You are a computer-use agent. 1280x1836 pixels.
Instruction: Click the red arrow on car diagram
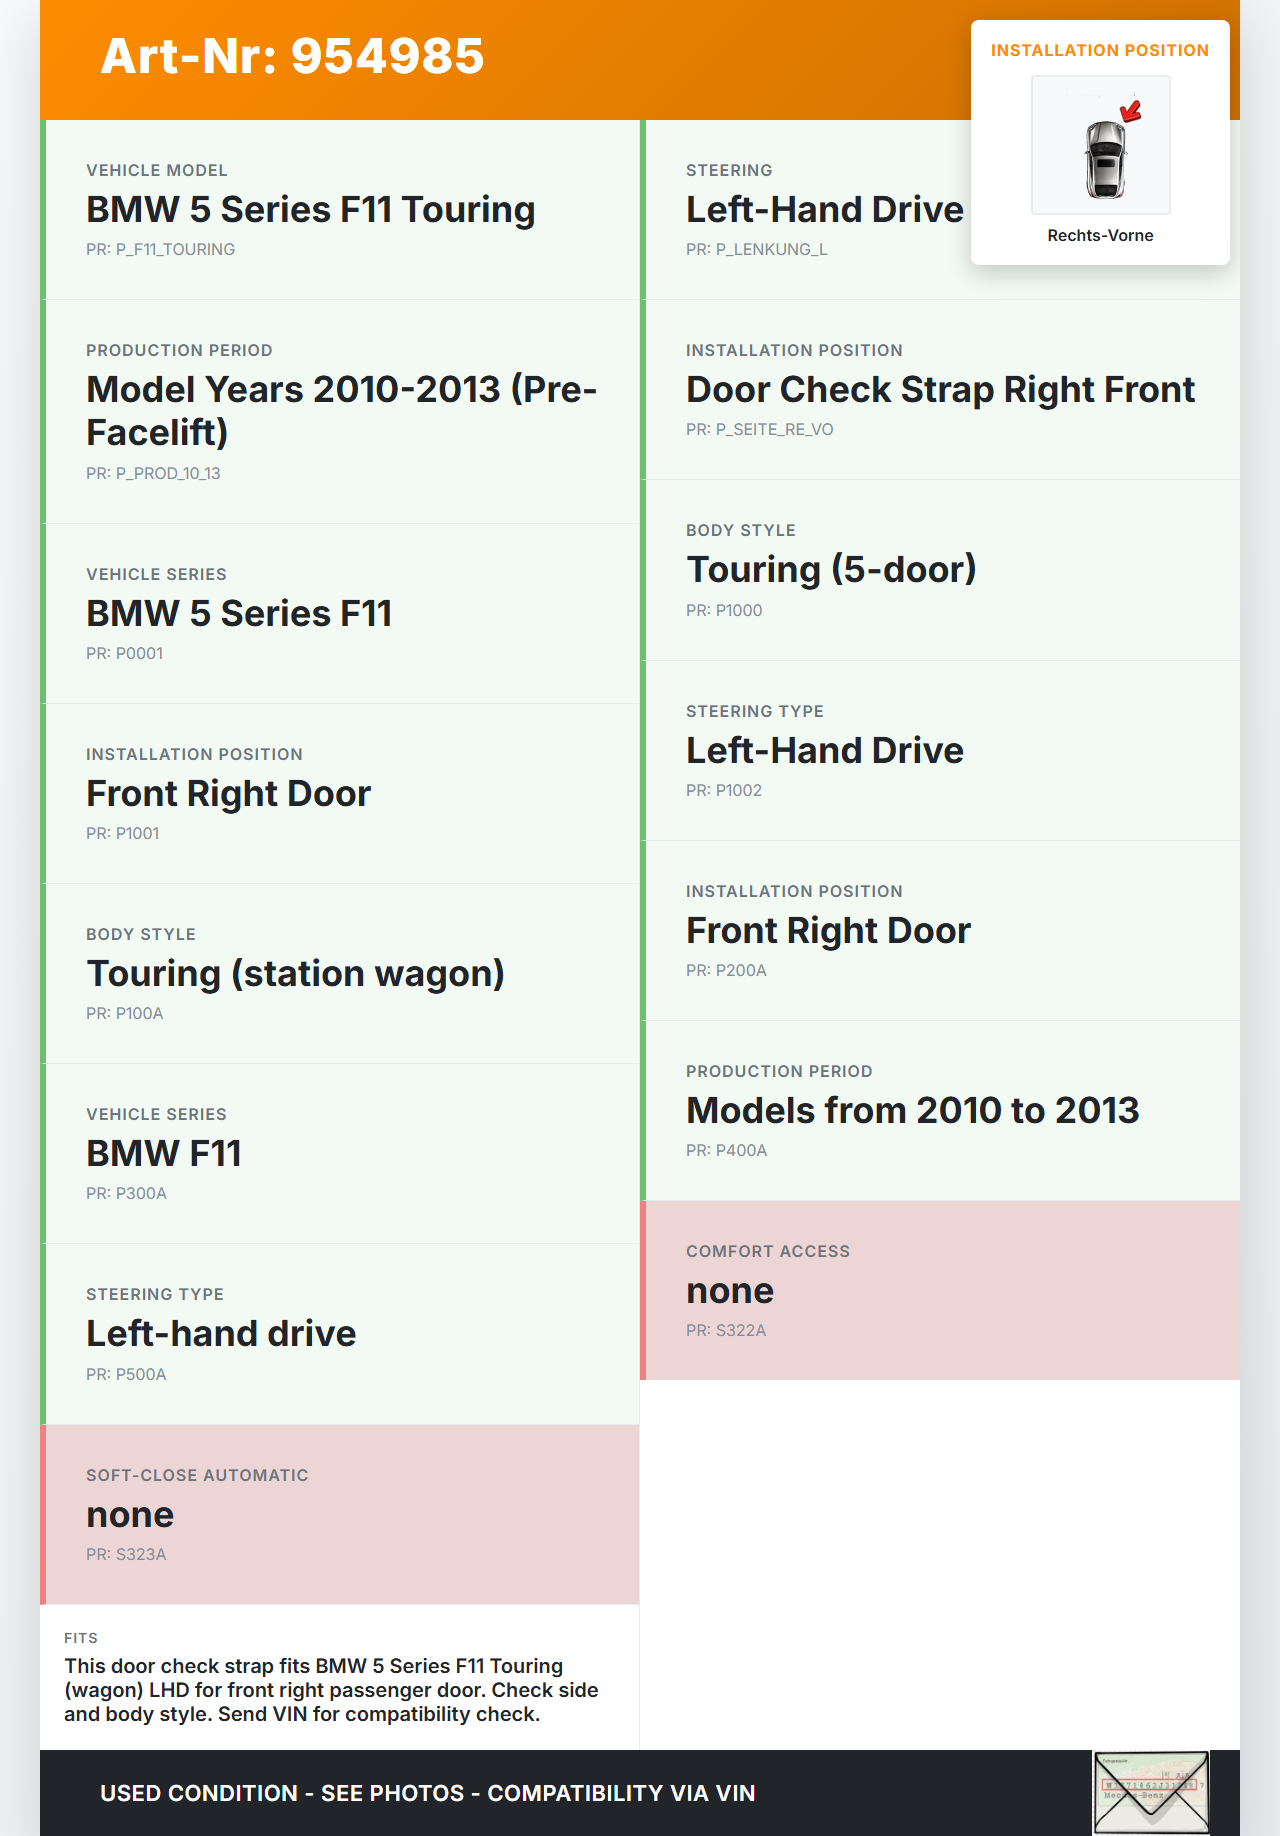click(x=1131, y=111)
